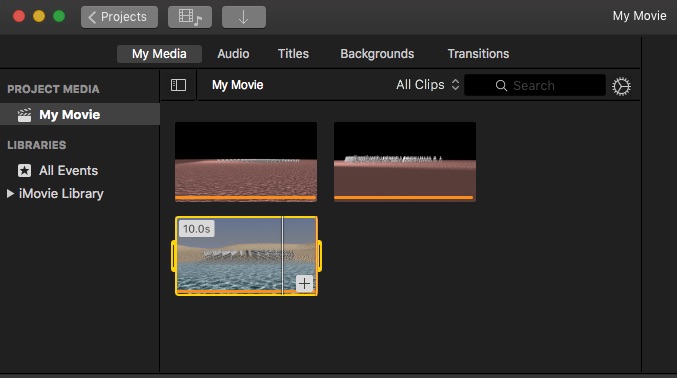Click the green full-screen button
677x378 pixels.
click(x=59, y=16)
